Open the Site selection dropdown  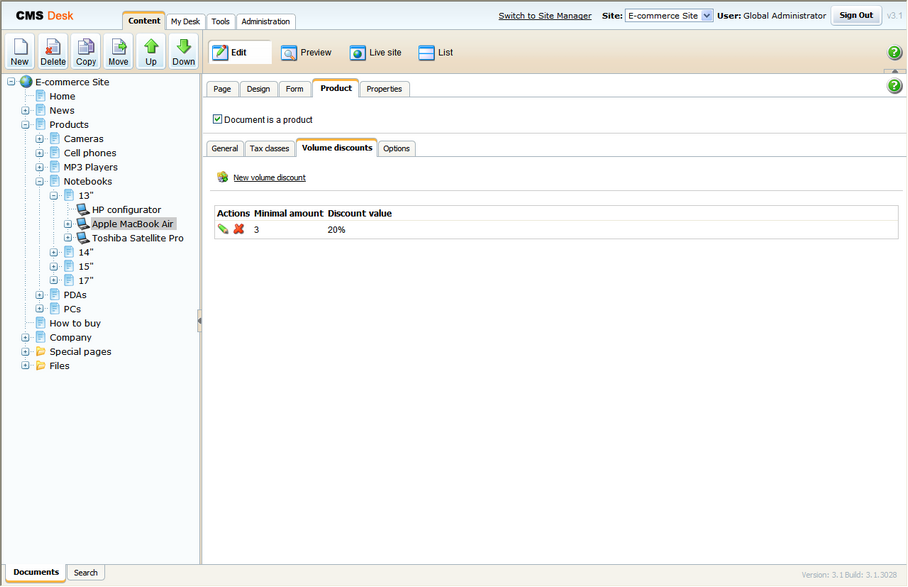point(669,16)
